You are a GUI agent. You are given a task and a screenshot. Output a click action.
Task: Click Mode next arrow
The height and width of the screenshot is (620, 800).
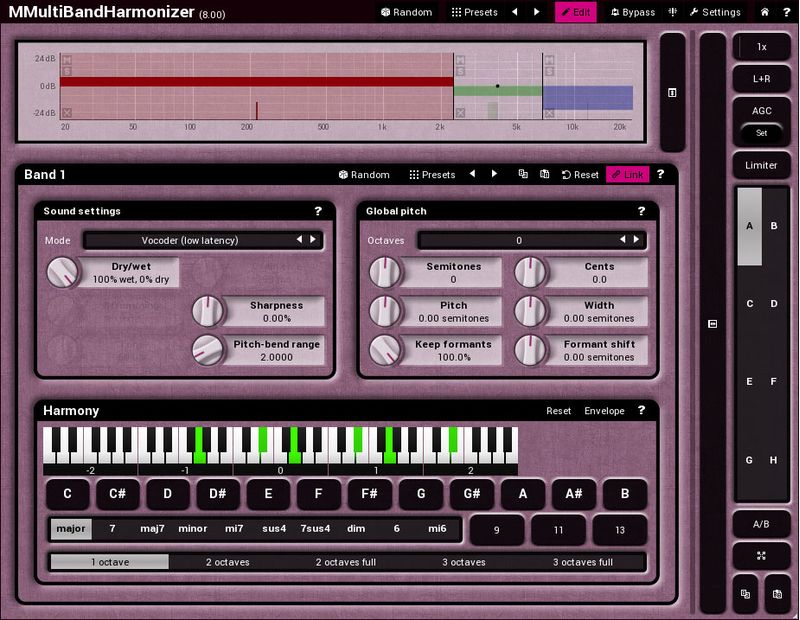[x=313, y=239]
